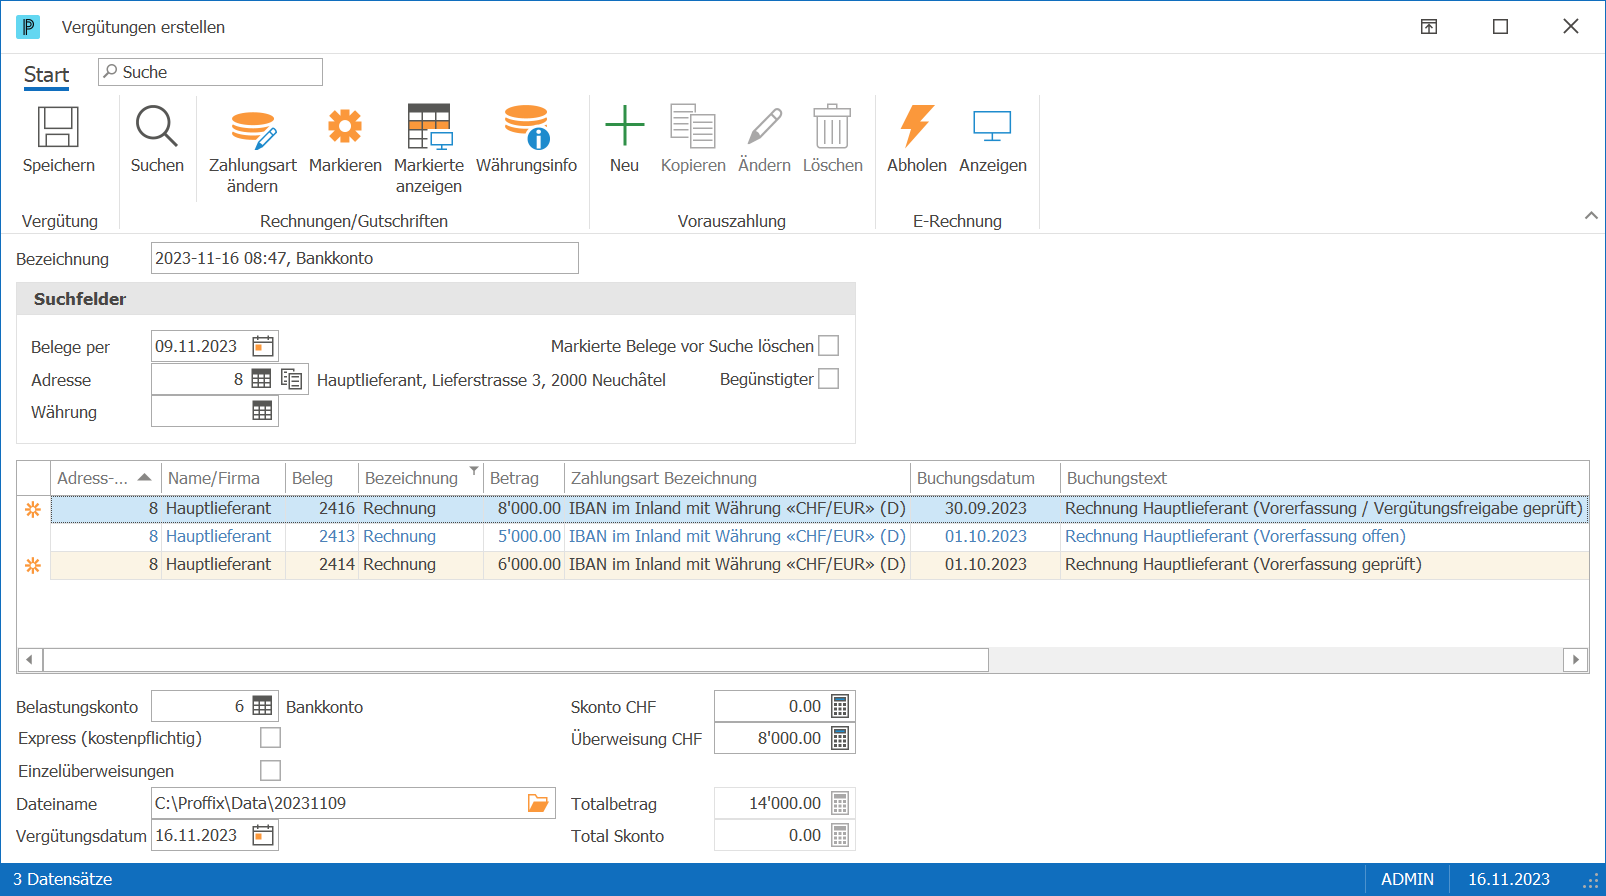Open lookup table icon for Währung
Image resolution: width=1606 pixels, height=896 pixels.
[262, 411]
